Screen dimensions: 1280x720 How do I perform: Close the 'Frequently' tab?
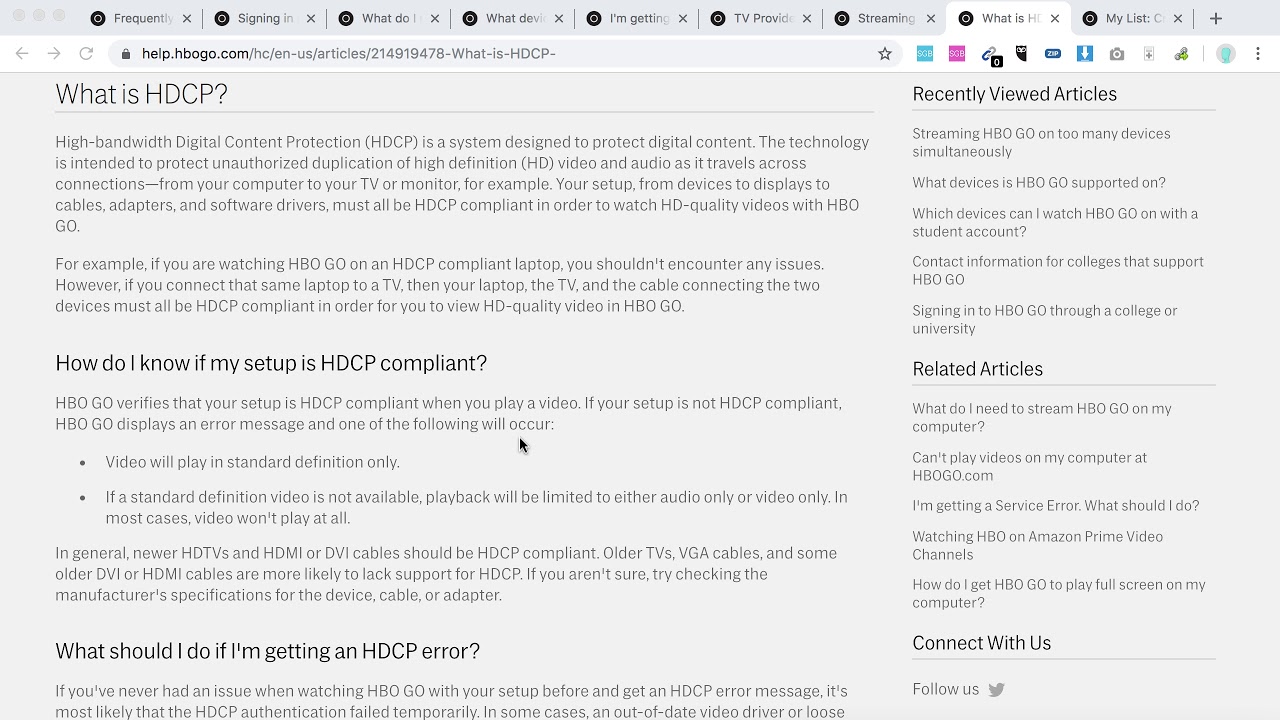[186, 18]
